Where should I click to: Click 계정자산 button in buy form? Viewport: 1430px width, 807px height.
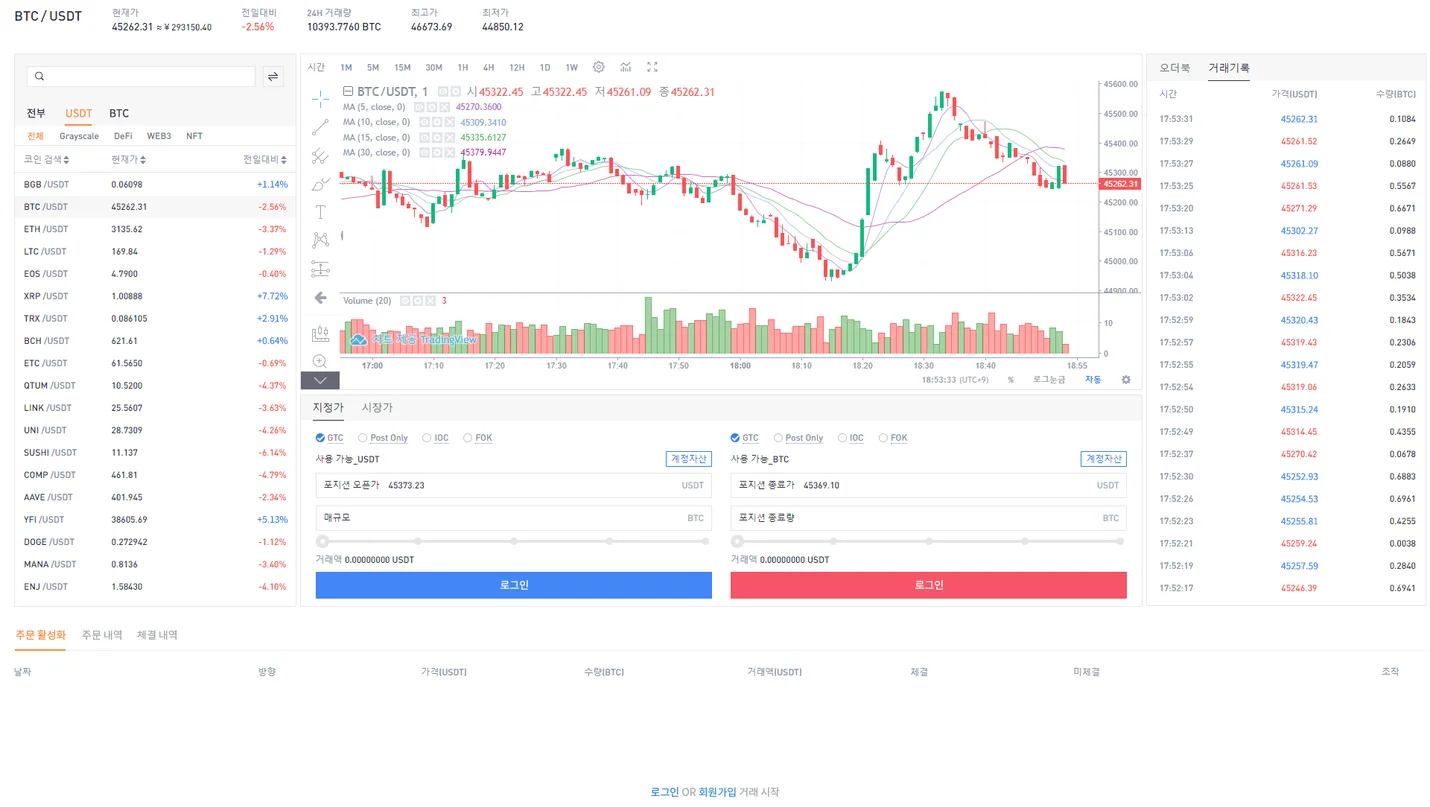pos(689,459)
